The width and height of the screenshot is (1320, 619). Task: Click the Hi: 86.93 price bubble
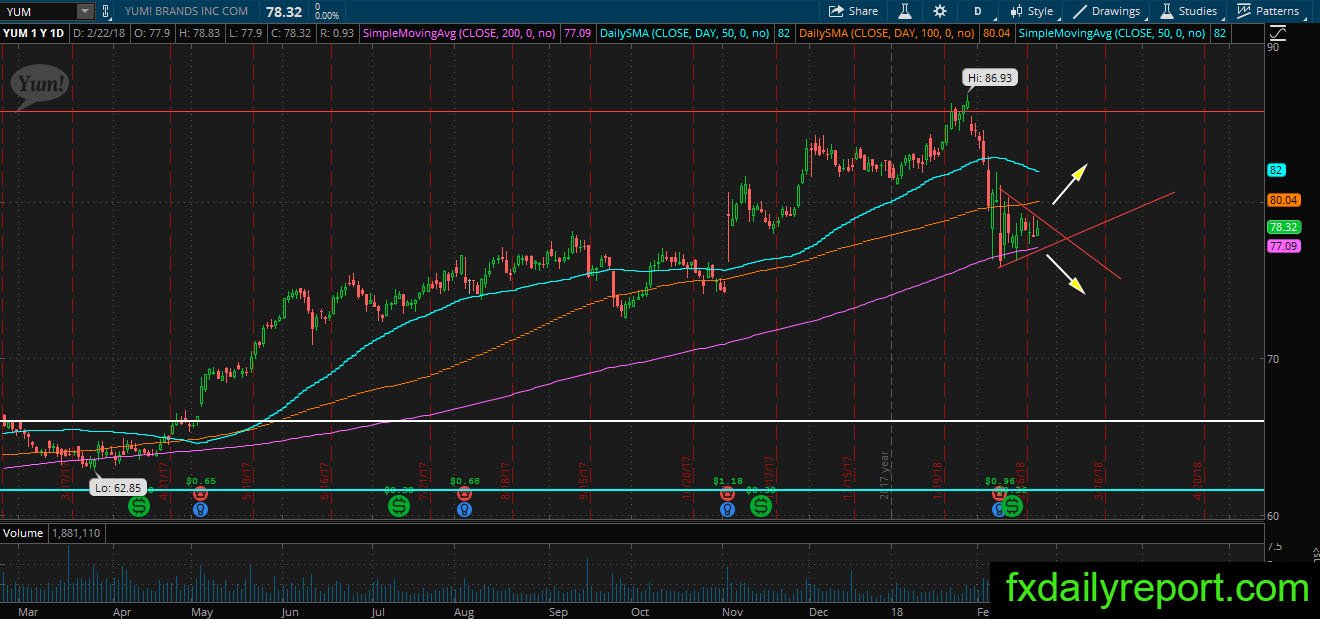990,77
